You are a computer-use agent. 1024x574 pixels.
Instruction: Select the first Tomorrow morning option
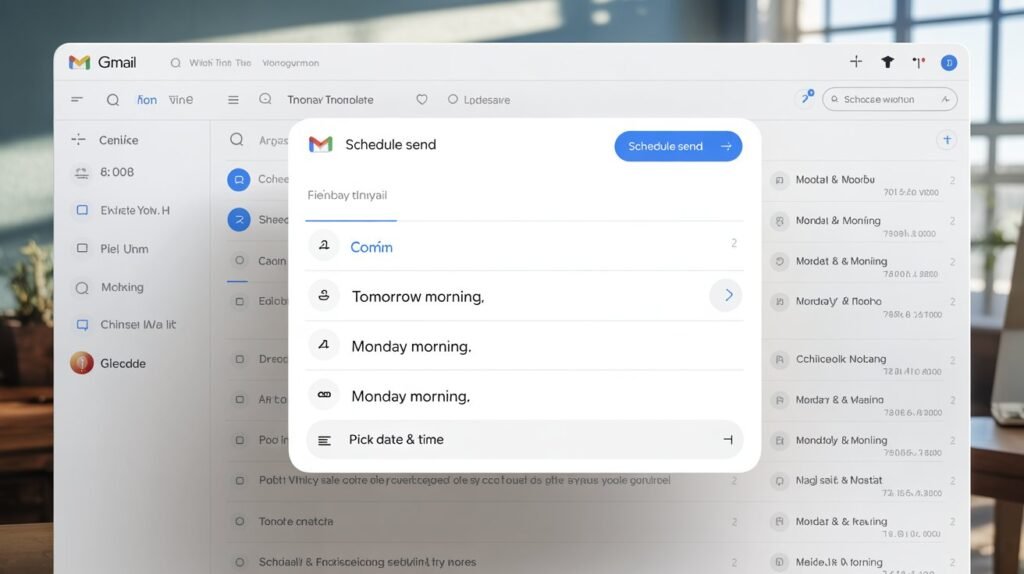pyautogui.click(x=524, y=296)
